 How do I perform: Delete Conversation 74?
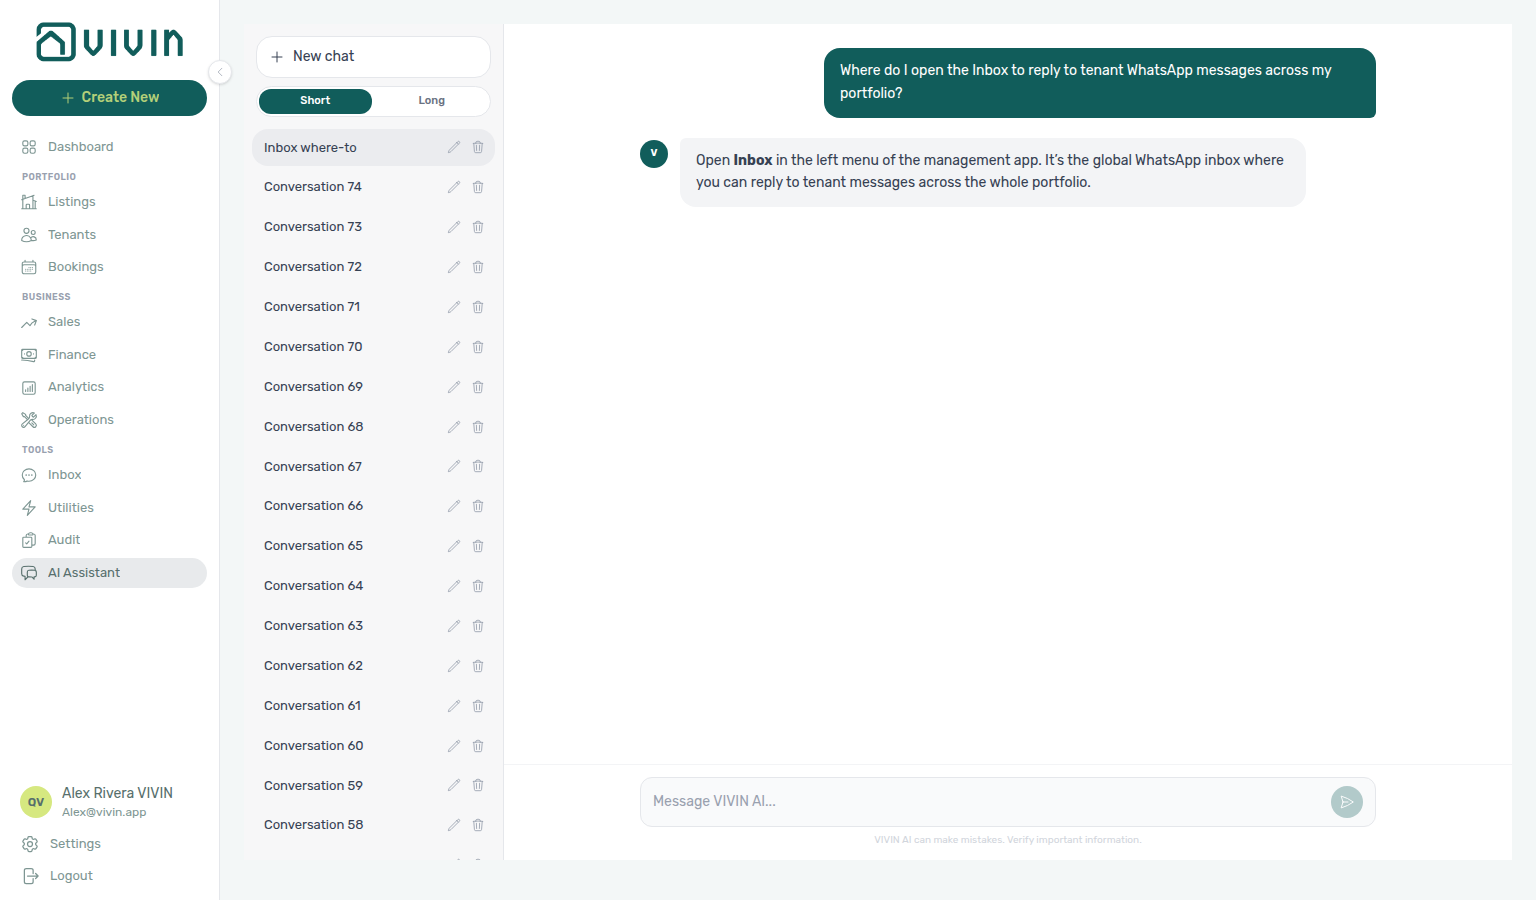(x=478, y=187)
